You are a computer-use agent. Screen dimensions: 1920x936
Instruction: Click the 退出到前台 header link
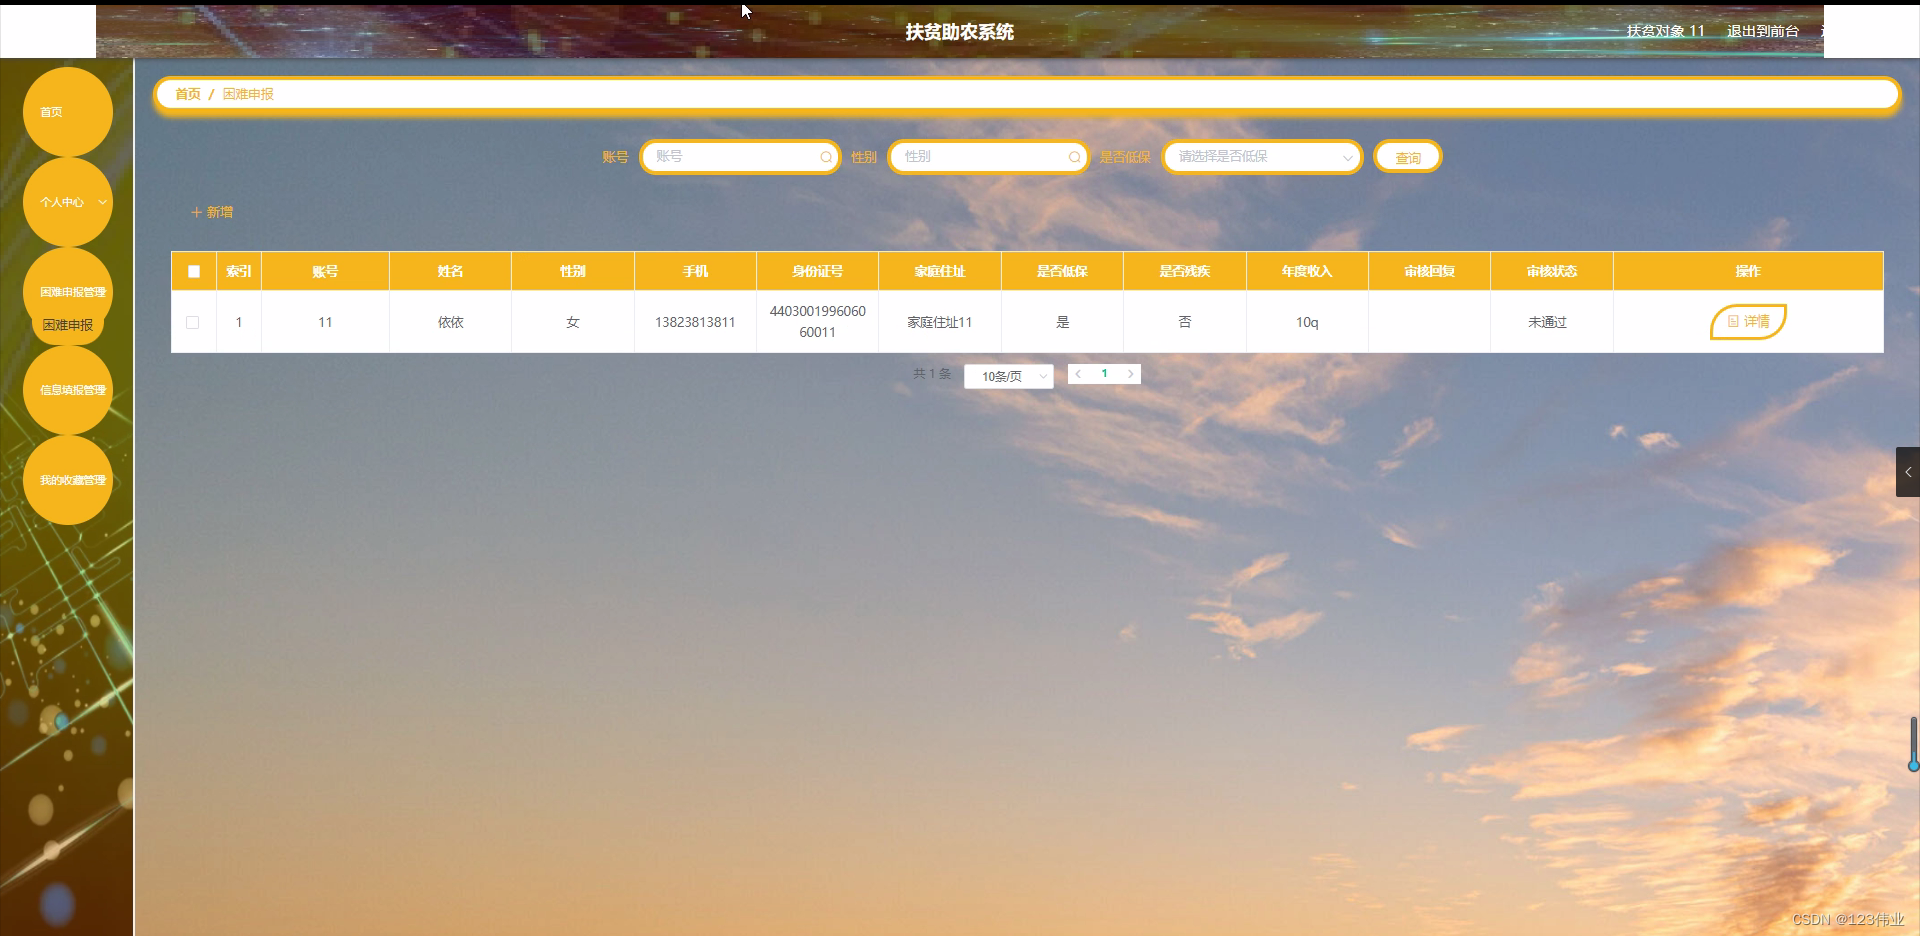coord(1761,31)
